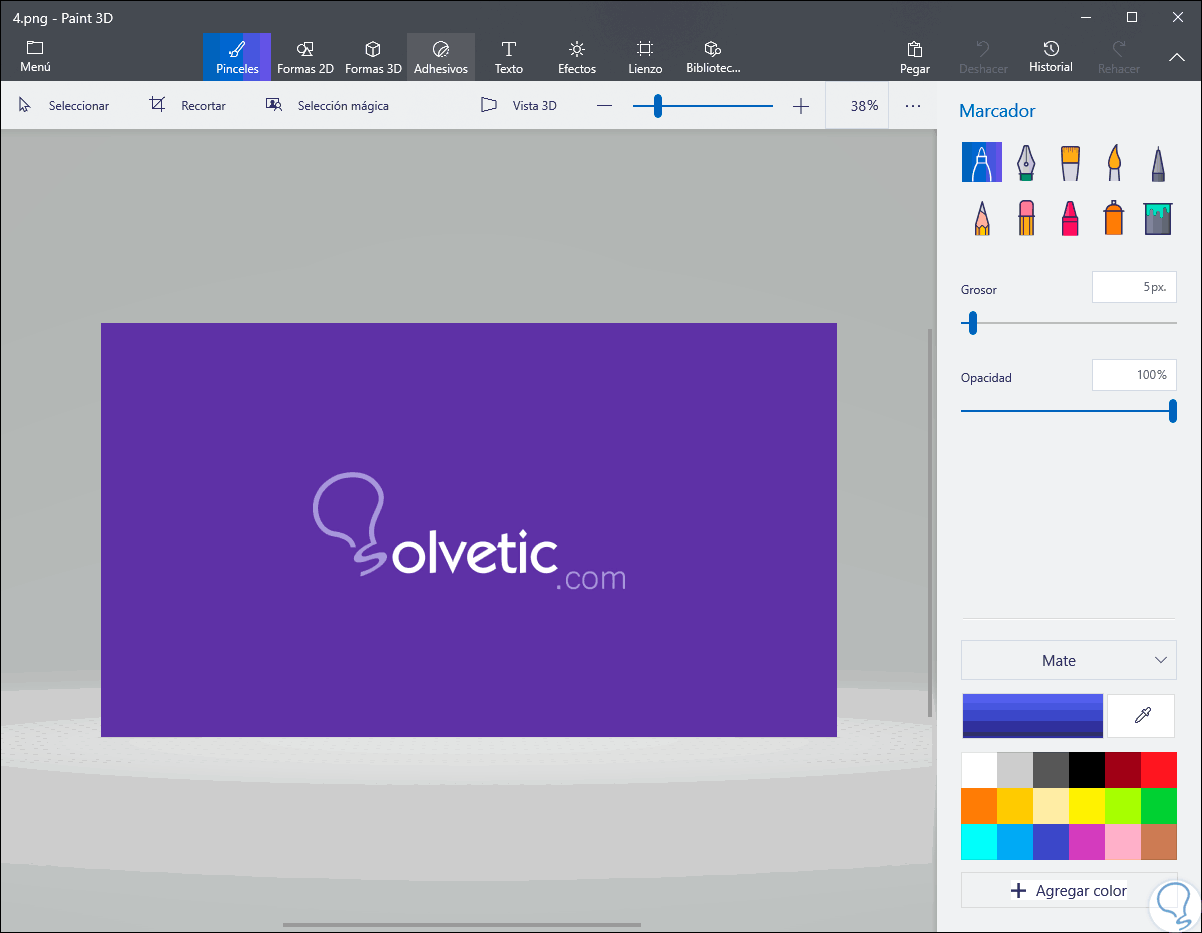
Task: Select the Fill bucket tool
Action: 1157,217
